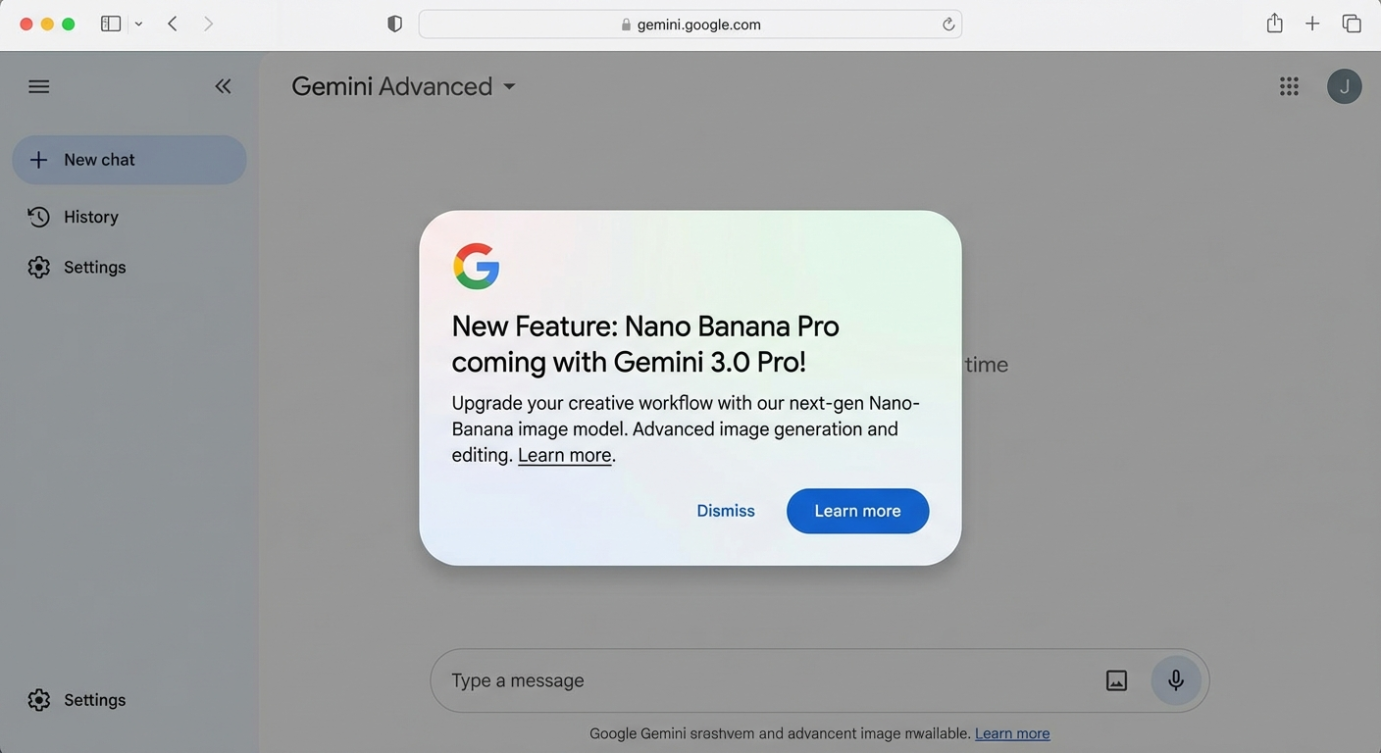
Task: Open the Google apps grid icon
Action: (x=1289, y=87)
